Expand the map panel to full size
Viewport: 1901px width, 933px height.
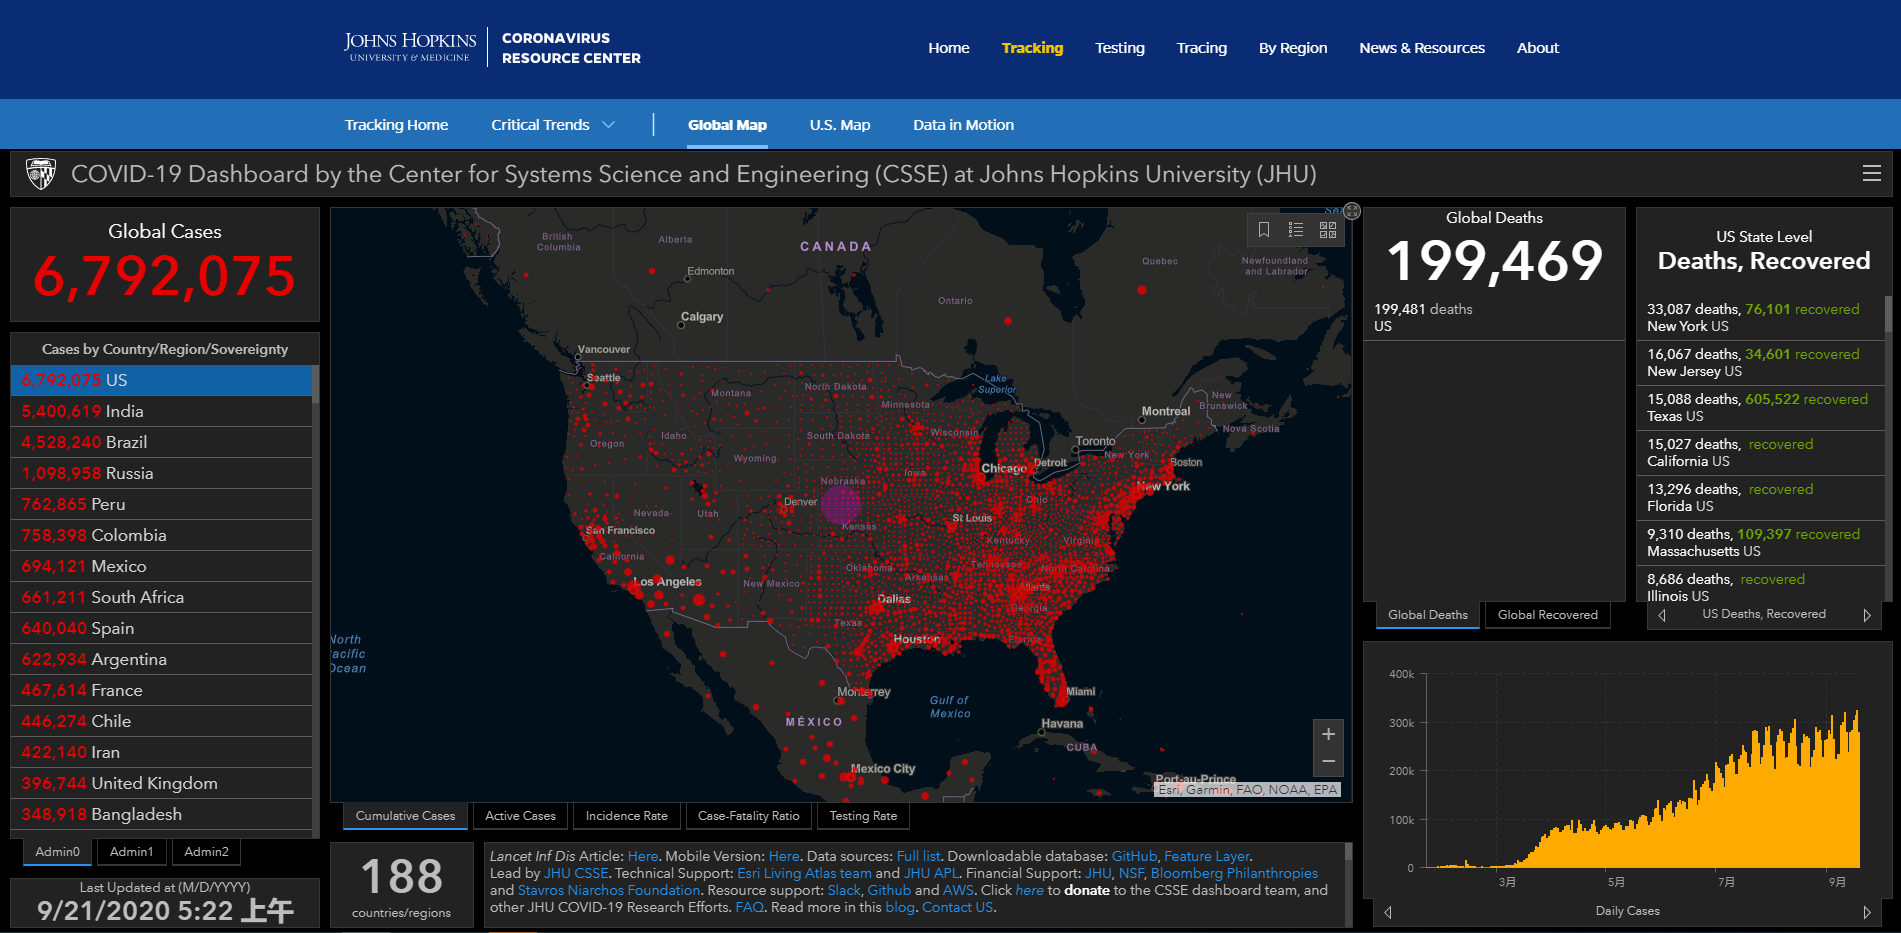[x=1352, y=211]
